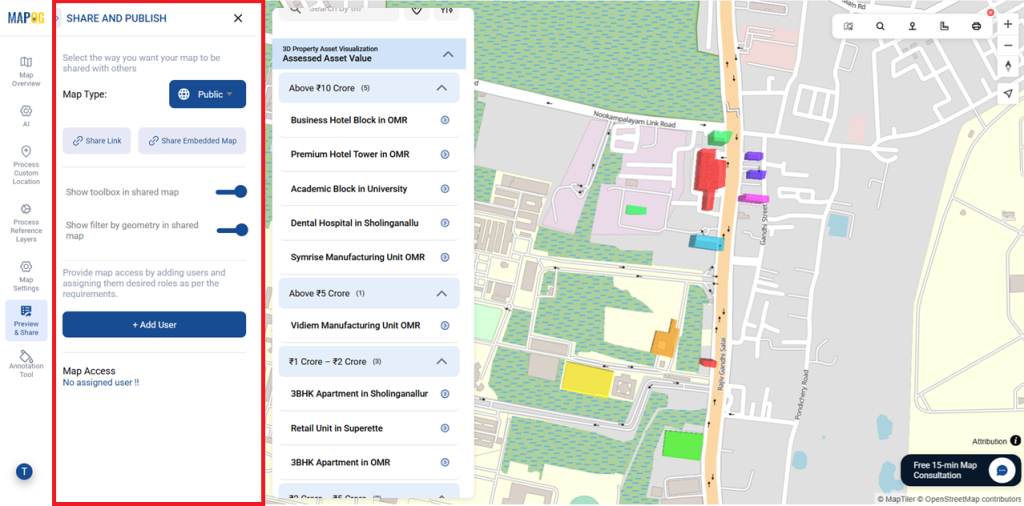Open details arrow for Dental Hospital in Sholinganallu
Viewport: 1024px width, 506px height.
[x=445, y=223]
